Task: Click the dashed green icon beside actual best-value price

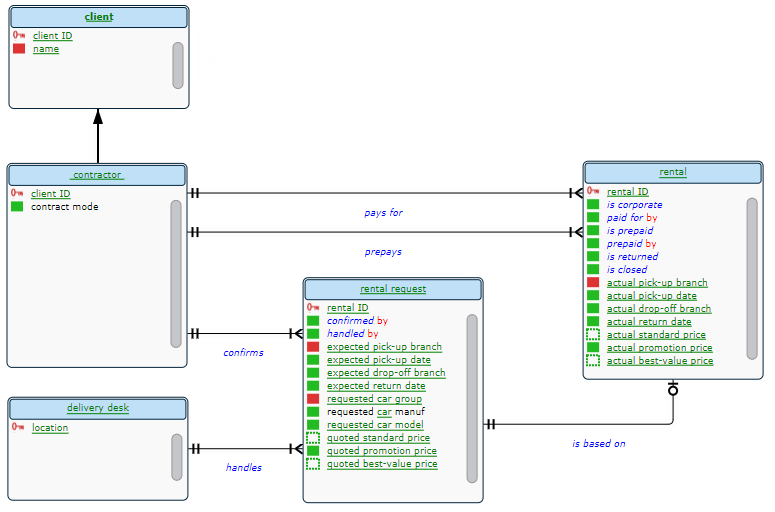Action: 593,360
